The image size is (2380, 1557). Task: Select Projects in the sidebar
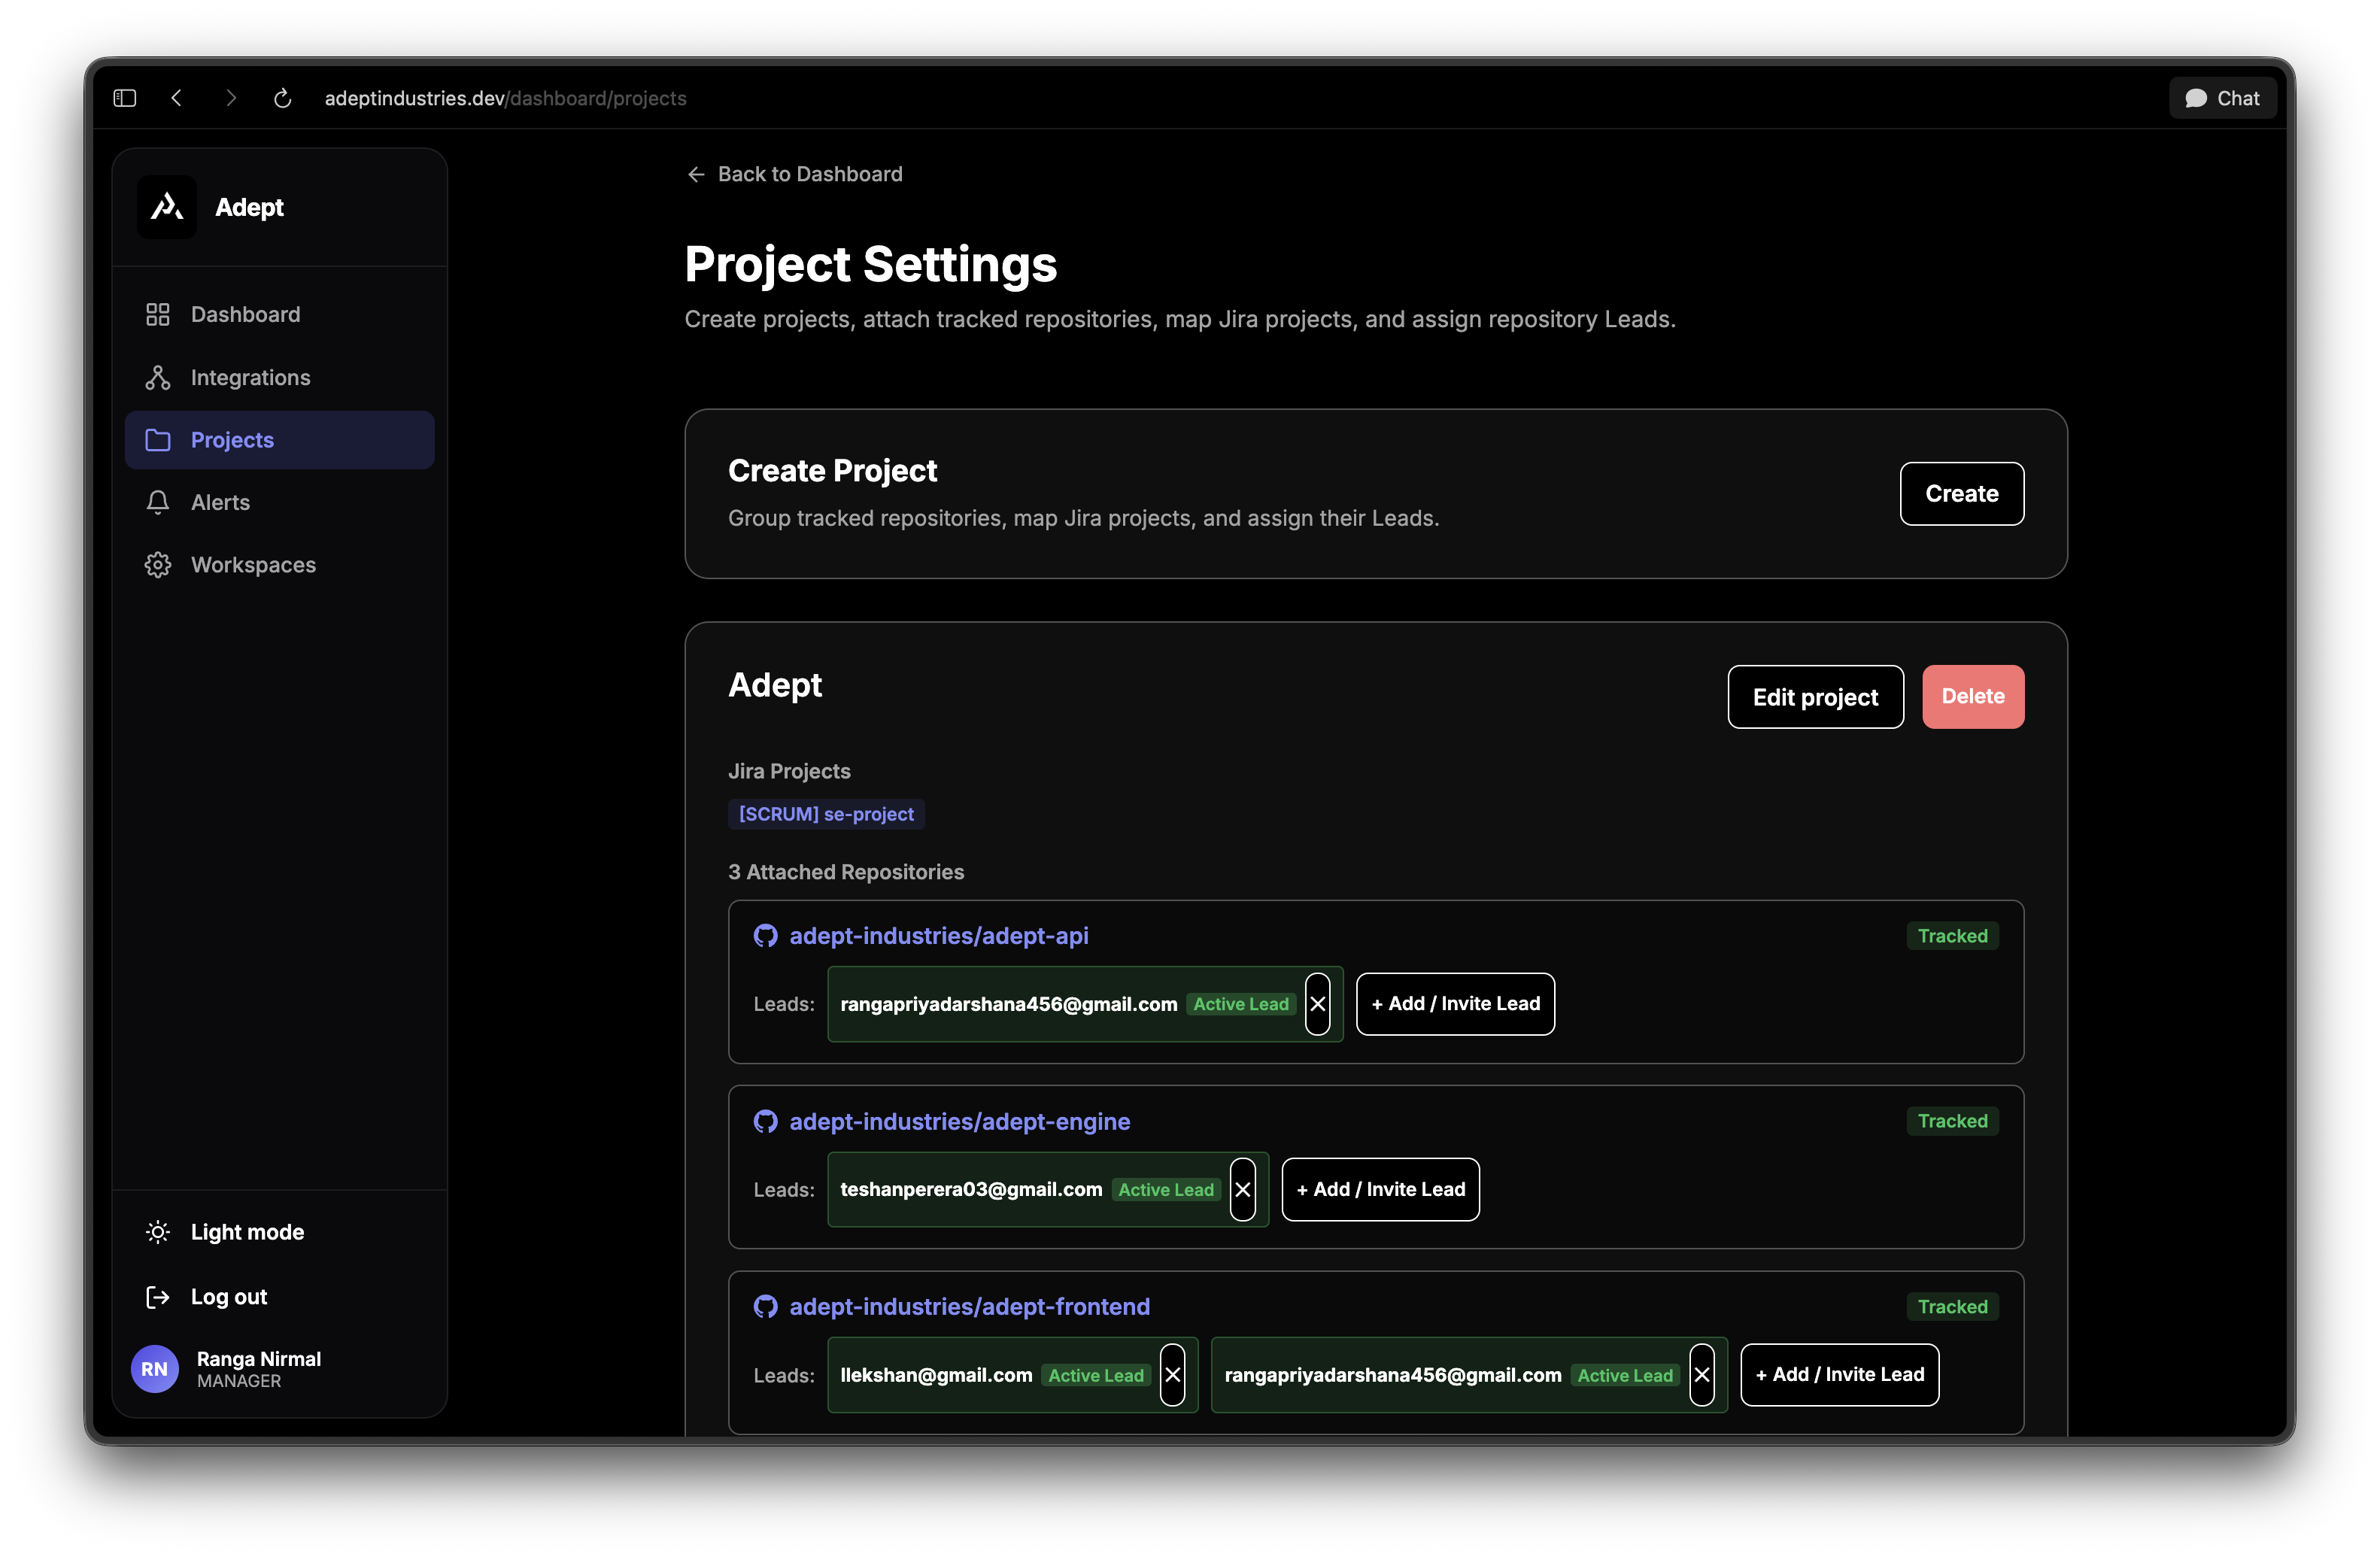click(x=280, y=440)
